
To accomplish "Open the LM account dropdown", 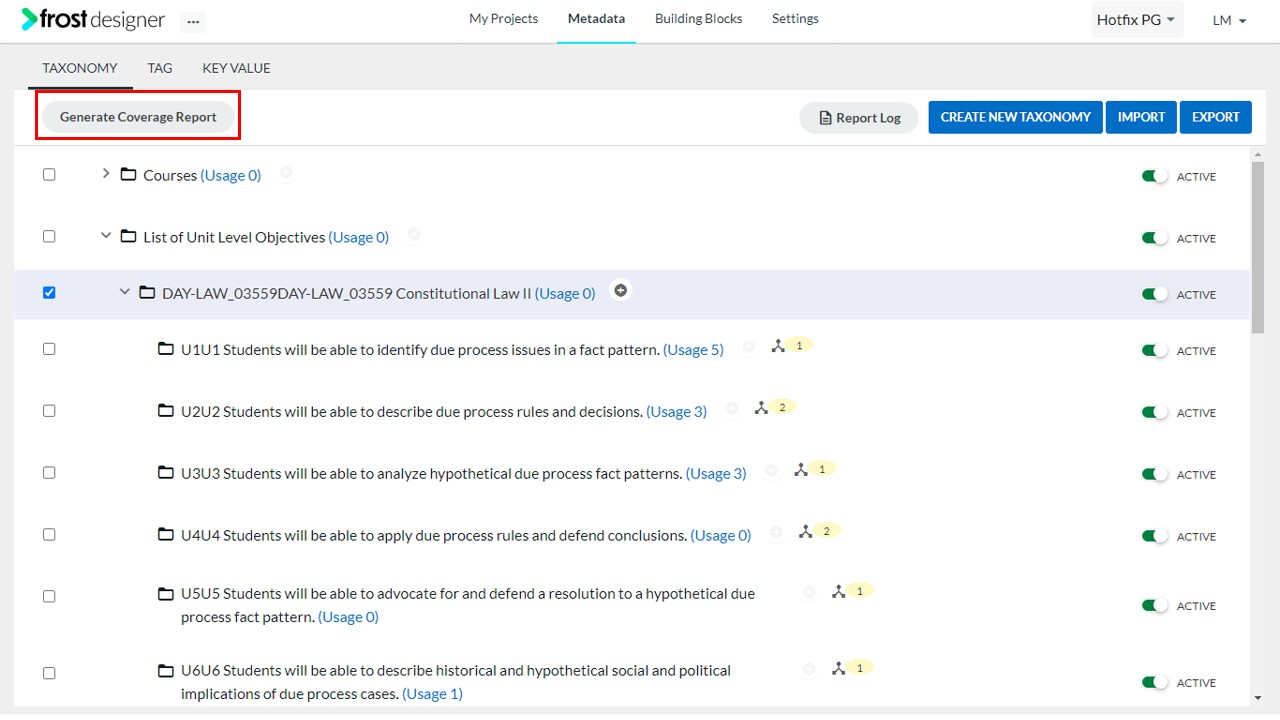I will 1229,20.
